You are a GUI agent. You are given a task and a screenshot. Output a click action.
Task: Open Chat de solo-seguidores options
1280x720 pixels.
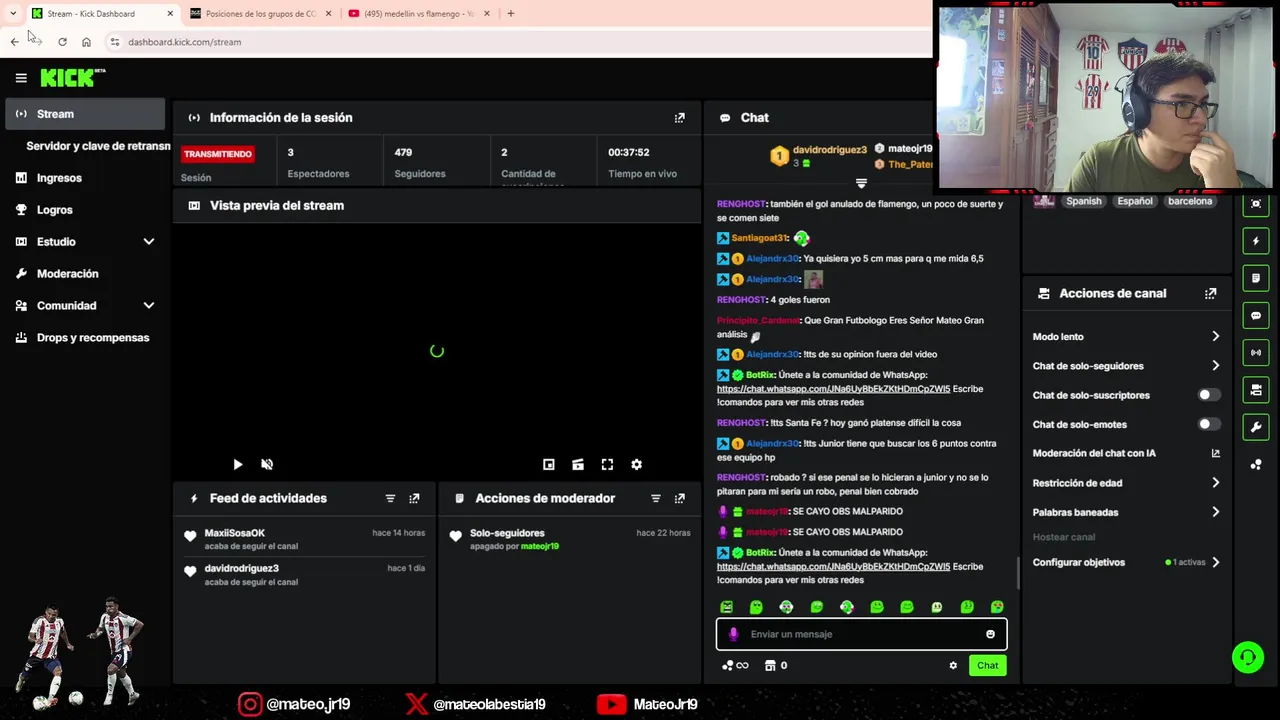[1126, 366]
